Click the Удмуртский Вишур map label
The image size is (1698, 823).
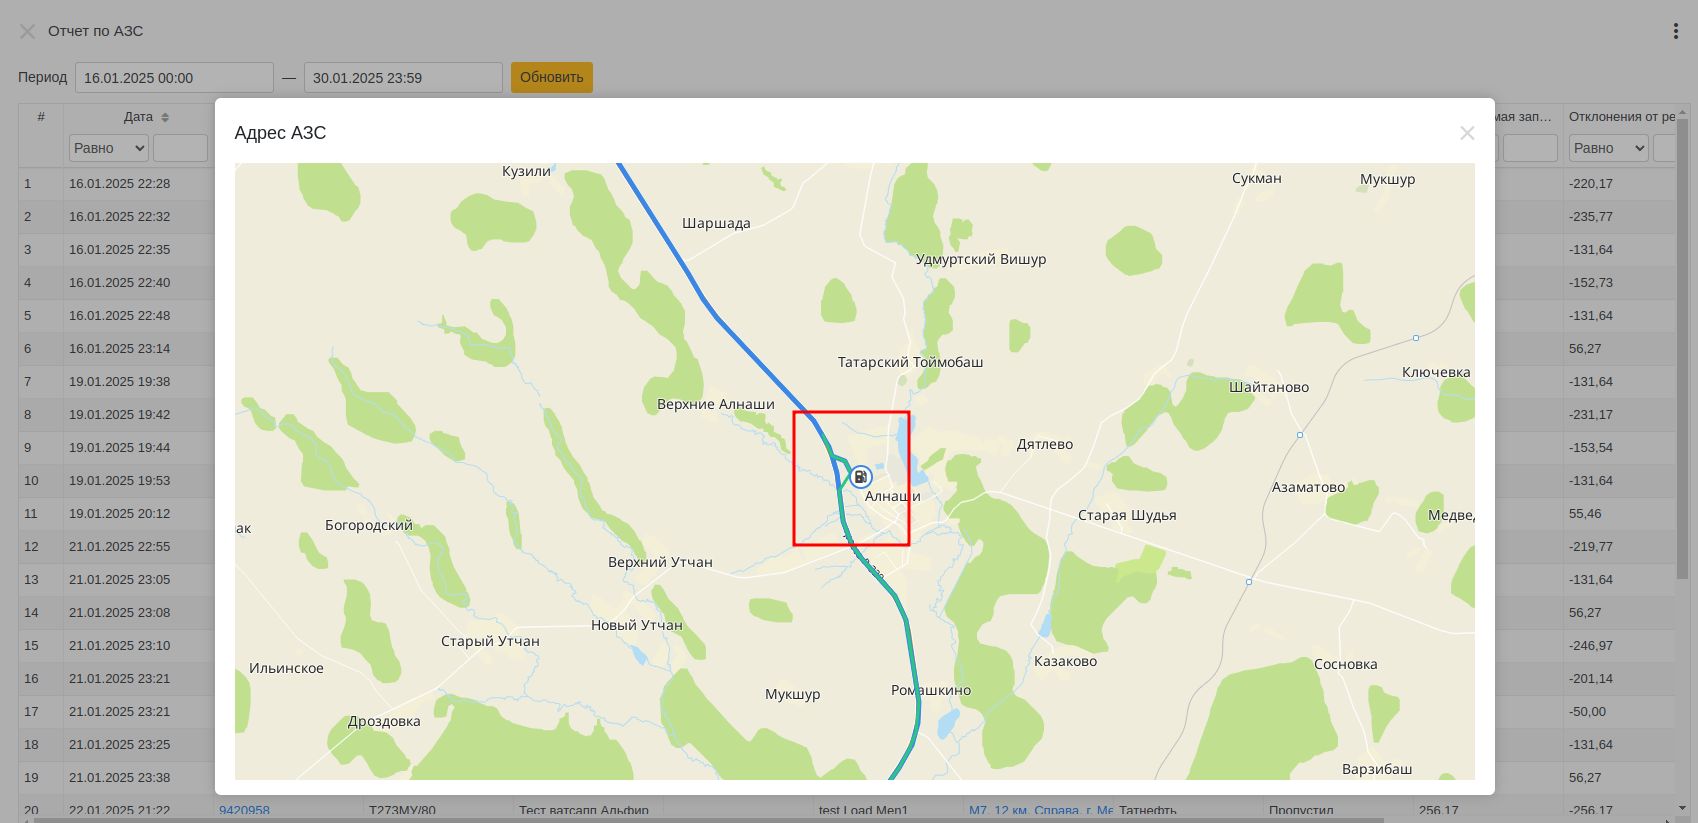pos(981,259)
